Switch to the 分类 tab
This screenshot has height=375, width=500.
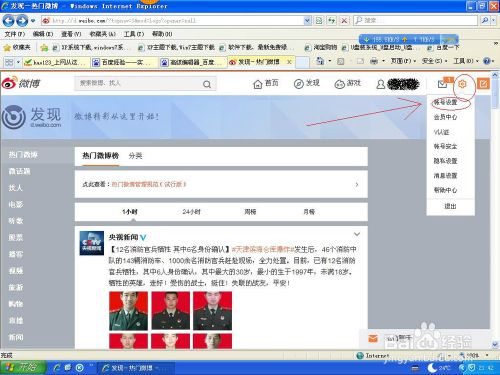(135, 156)
